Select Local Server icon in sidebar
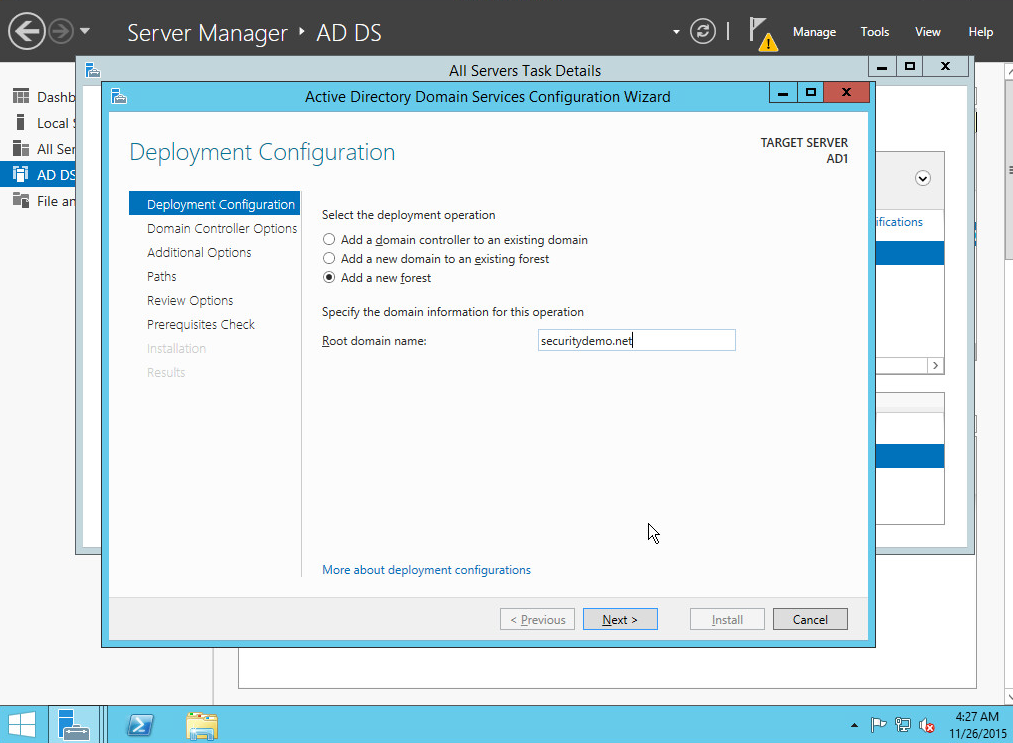 pyautogui.click(x=21, y=122)
